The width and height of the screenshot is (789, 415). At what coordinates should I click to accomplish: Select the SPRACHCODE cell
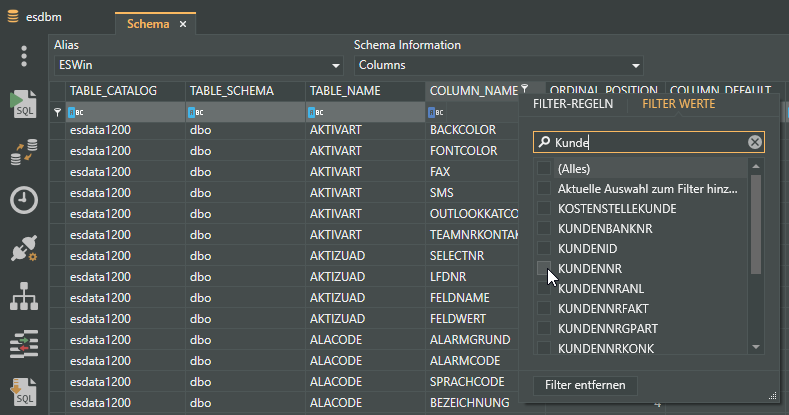[472, 382]
